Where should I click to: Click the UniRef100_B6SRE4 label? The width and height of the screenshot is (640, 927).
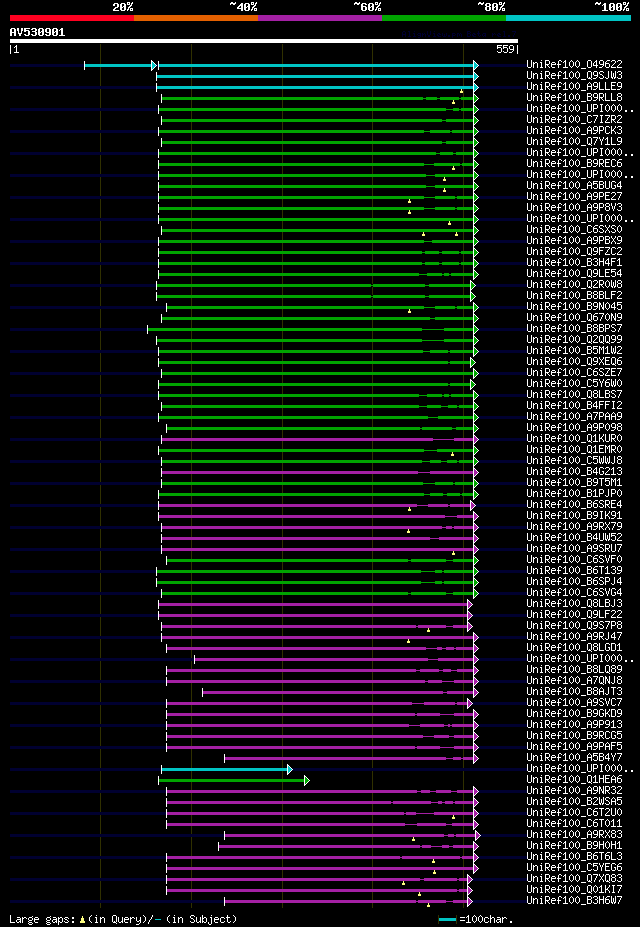574,505
